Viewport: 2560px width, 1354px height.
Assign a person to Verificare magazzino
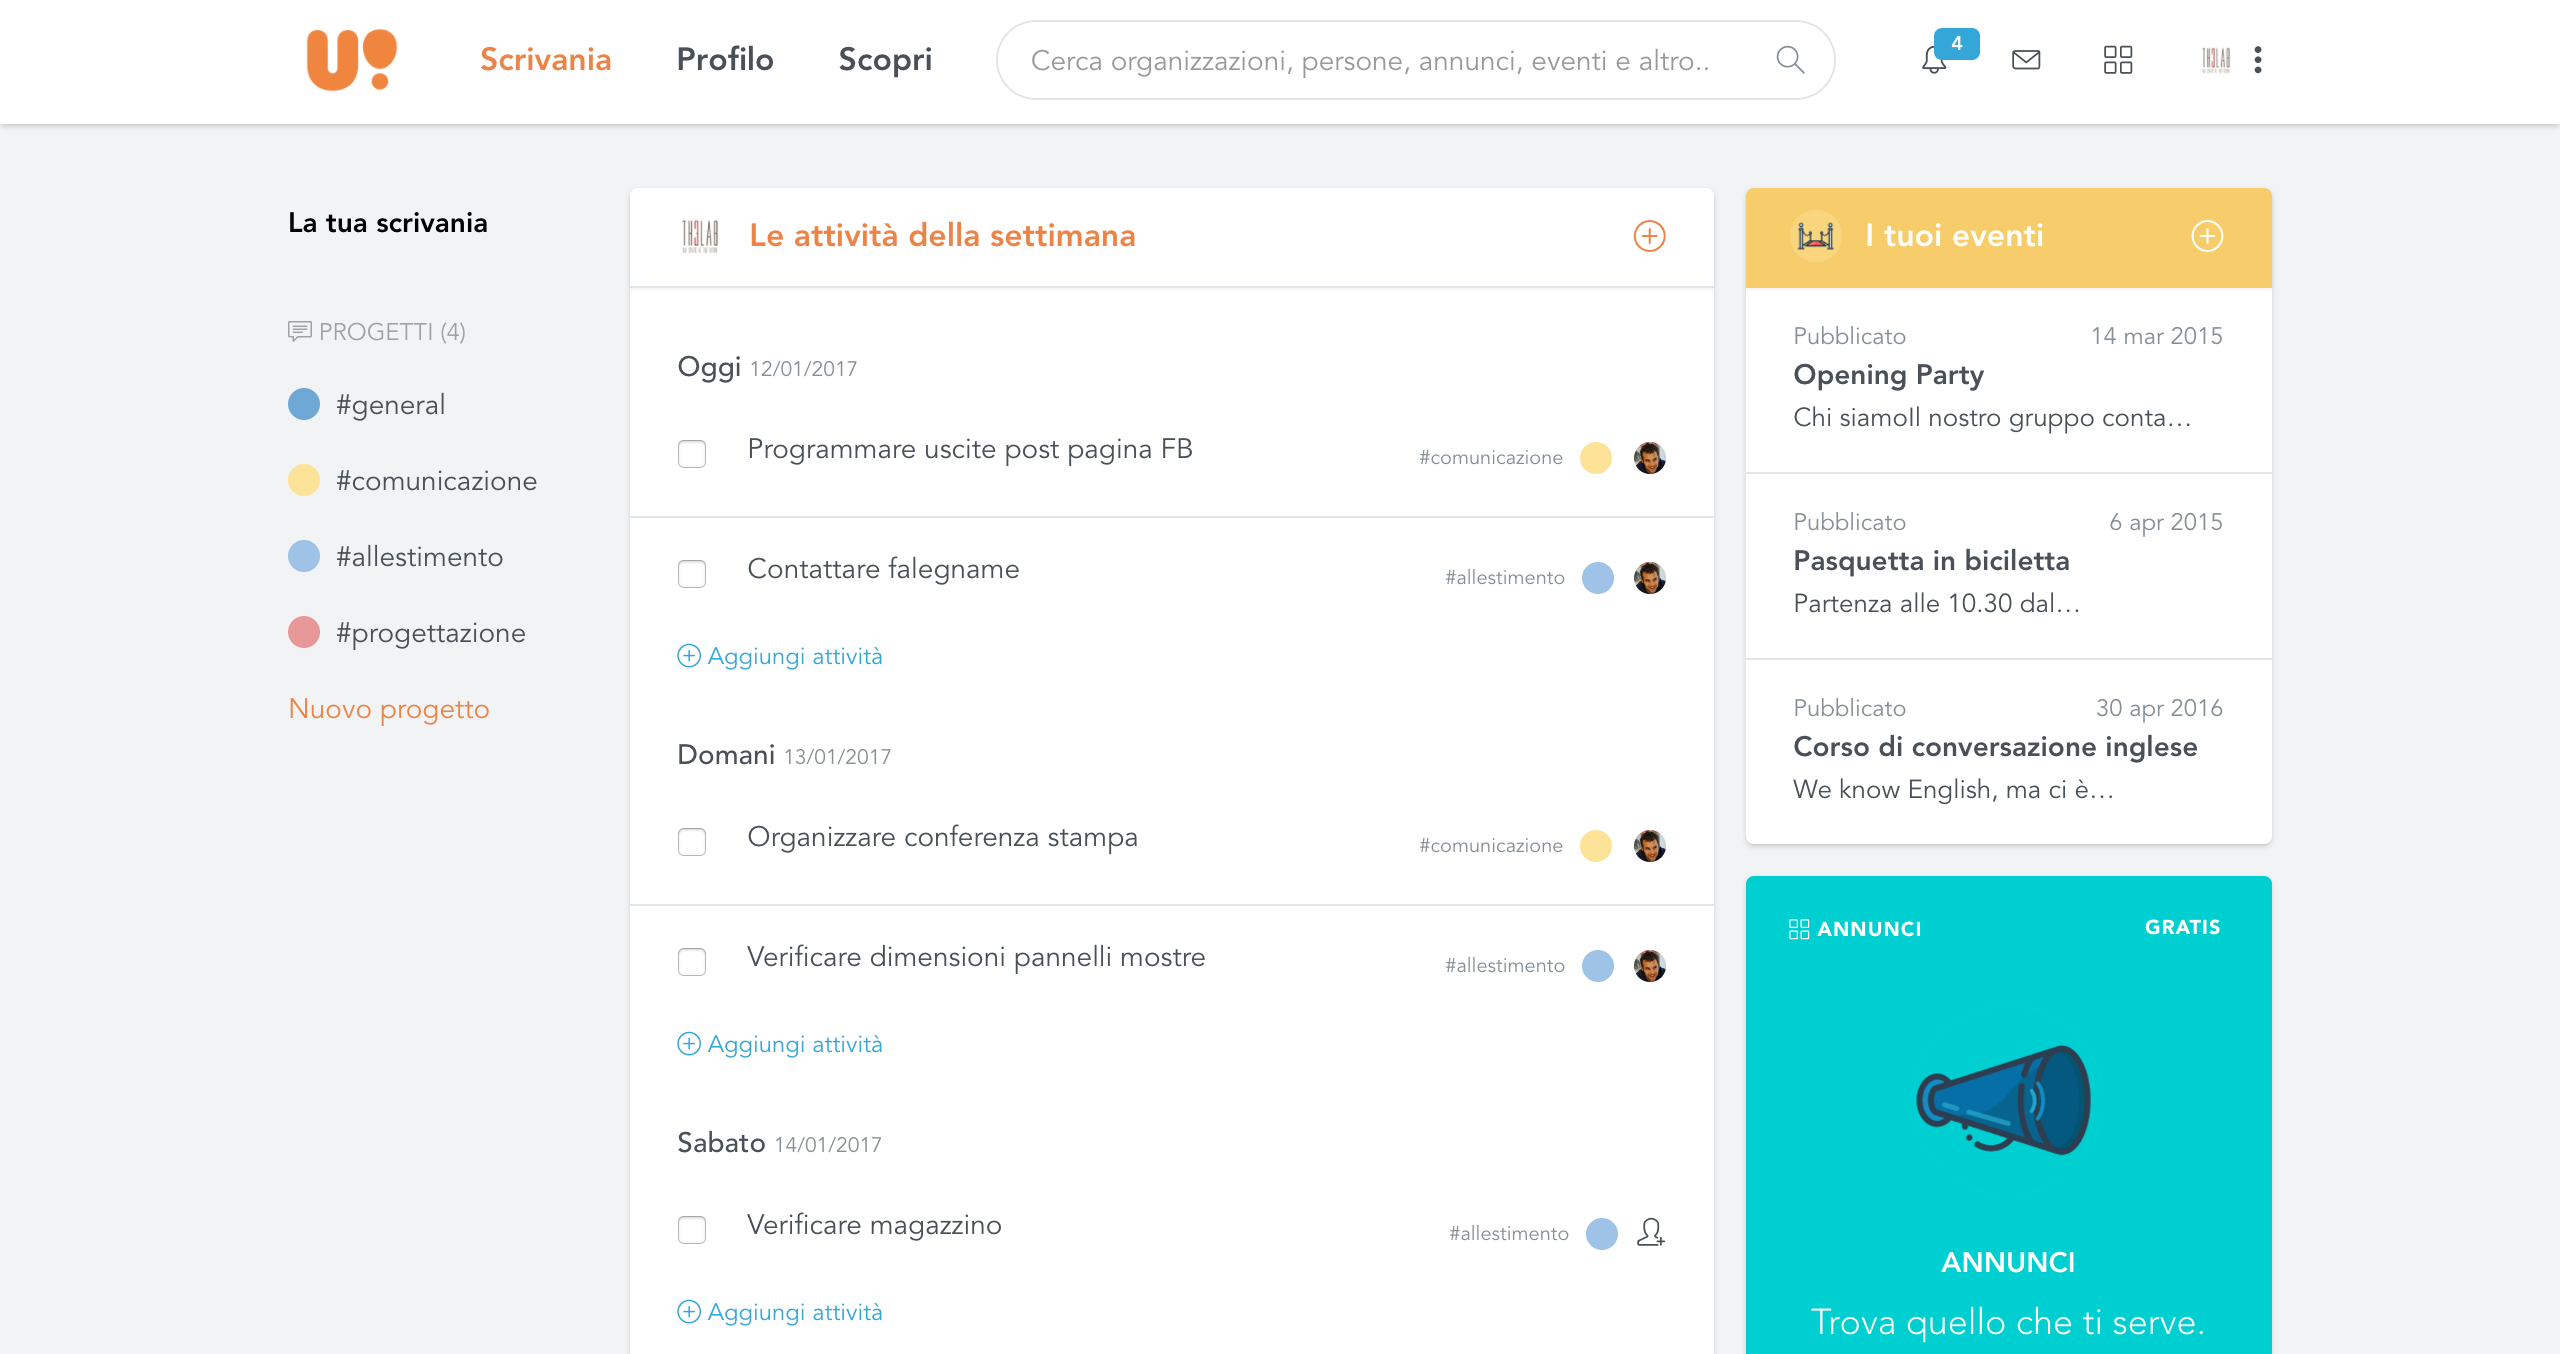coord(1650,1232)
